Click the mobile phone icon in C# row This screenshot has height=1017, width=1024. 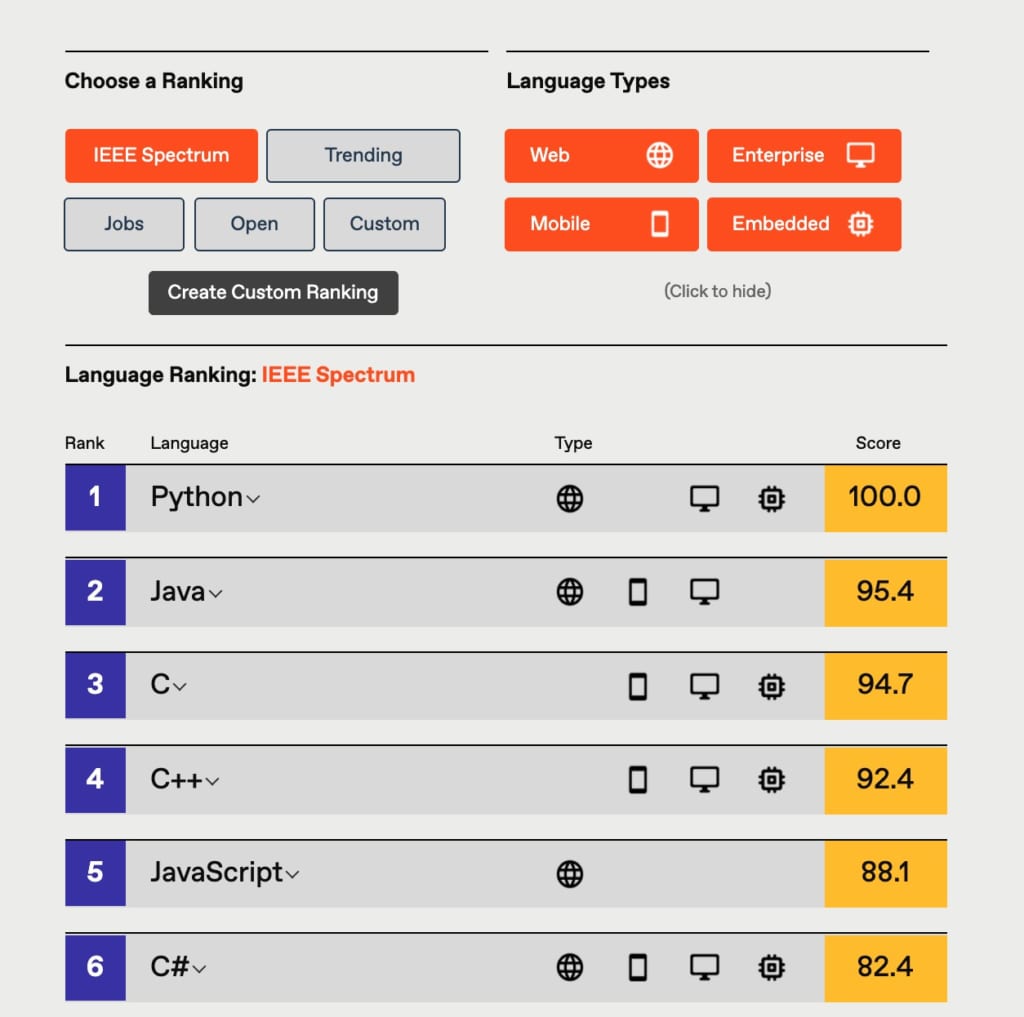pyautogui.click(x=638, y=967)
